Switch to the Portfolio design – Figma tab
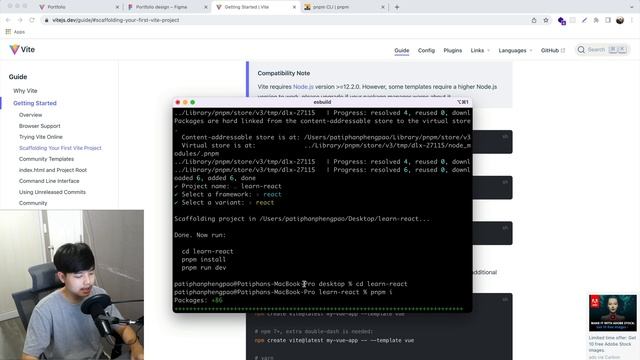This screenshot has width=640, height=360. [x=161, y=7]
